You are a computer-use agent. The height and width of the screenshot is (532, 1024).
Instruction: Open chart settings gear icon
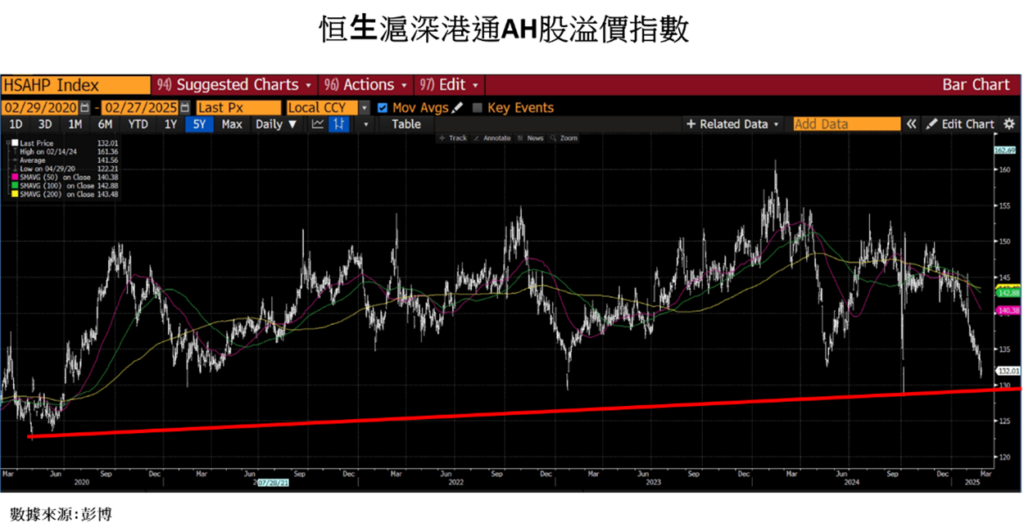tap(1008, 124)
